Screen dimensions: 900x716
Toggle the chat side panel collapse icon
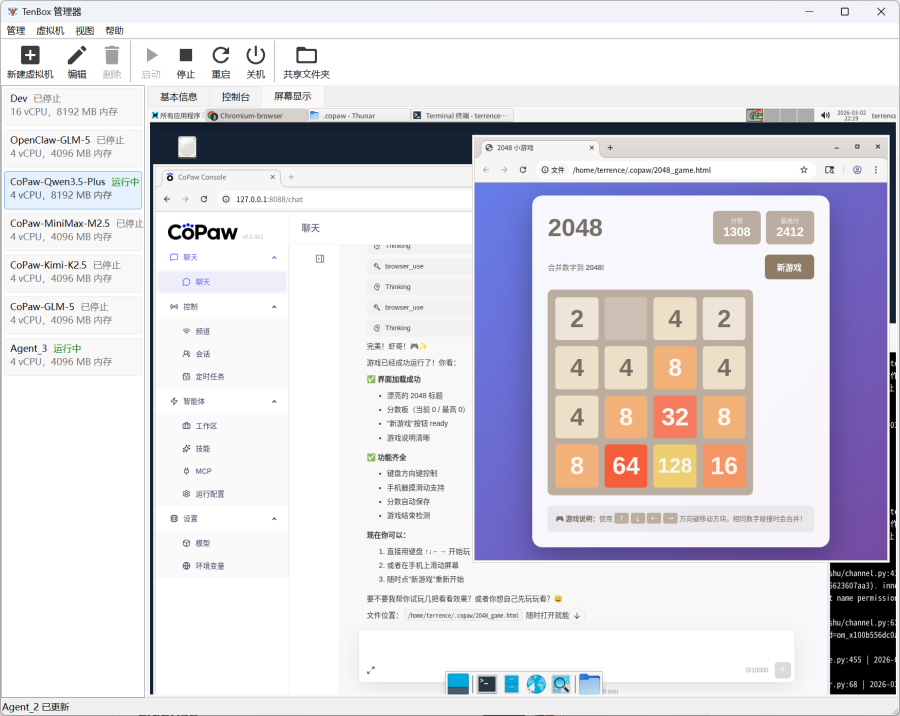(320, 259)
